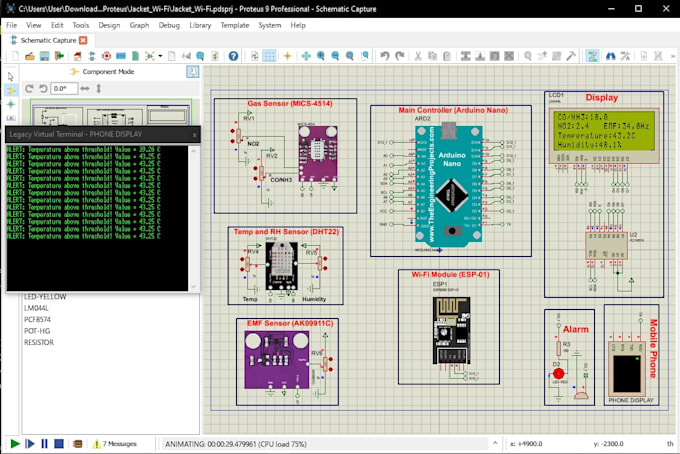The image size is (680, 454).
Task: Close the Schematic Capture tab
Action: click(83, 40)
